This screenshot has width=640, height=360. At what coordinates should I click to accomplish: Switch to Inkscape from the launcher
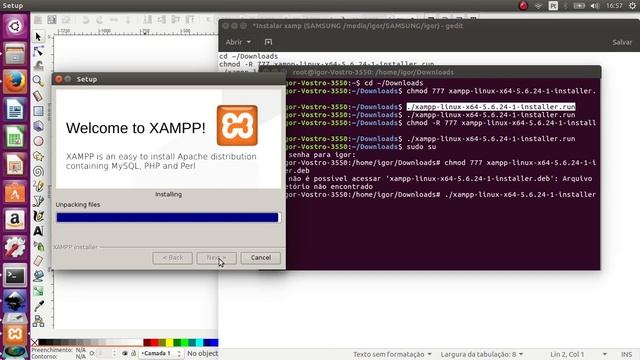pos(15,302)
